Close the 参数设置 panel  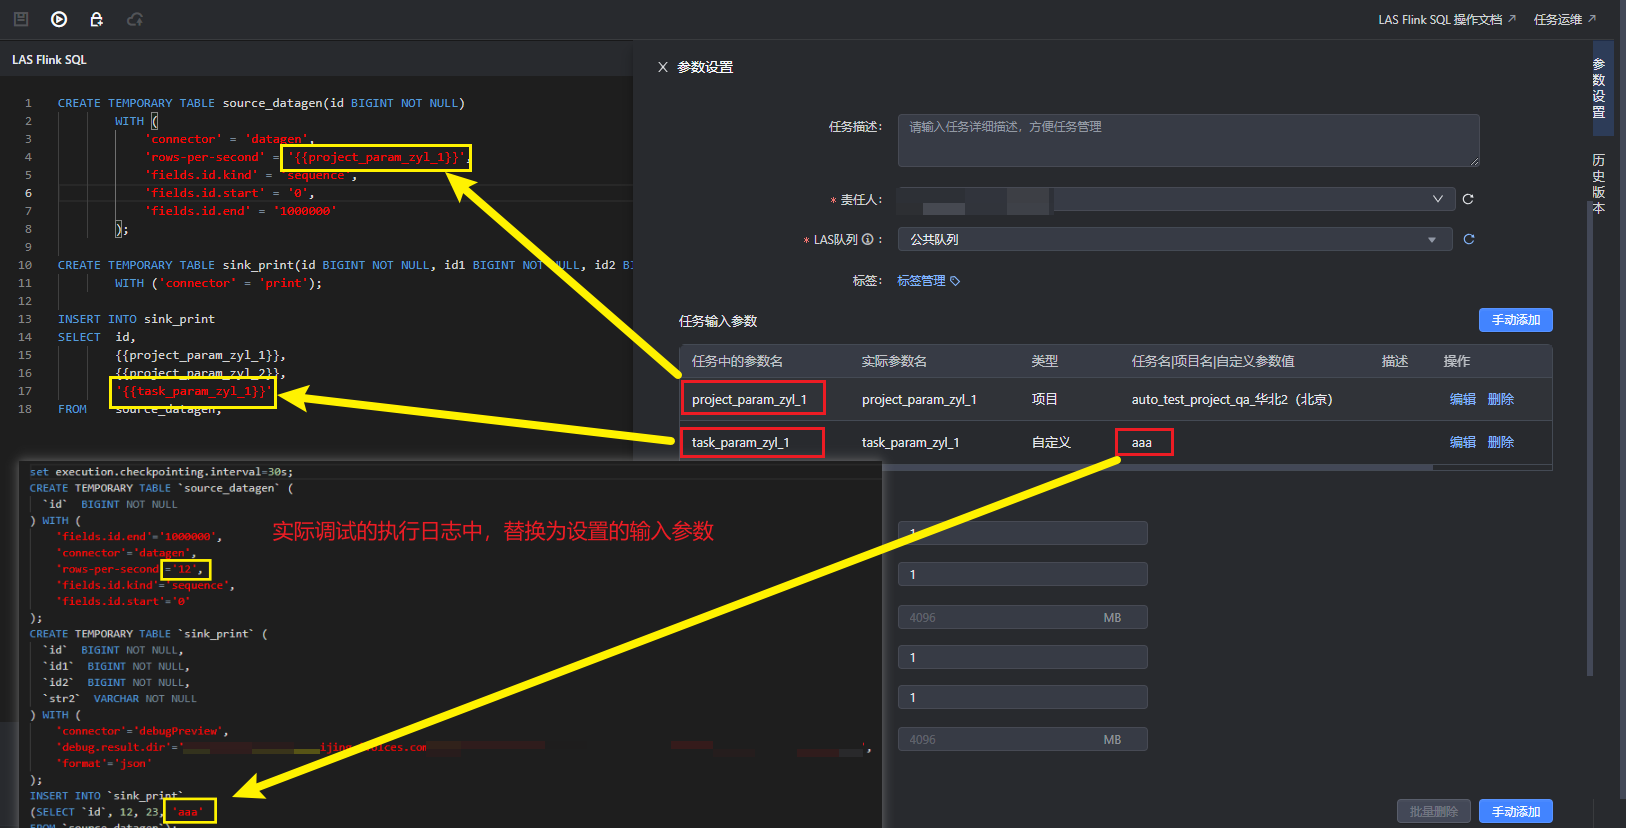[662, 67]
